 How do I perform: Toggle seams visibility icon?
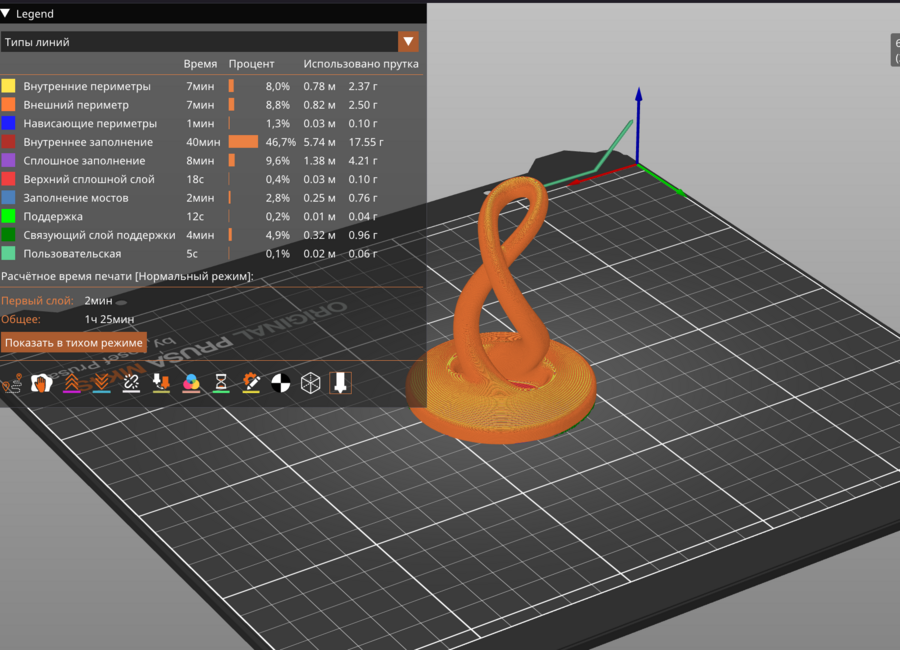[131, 383]
